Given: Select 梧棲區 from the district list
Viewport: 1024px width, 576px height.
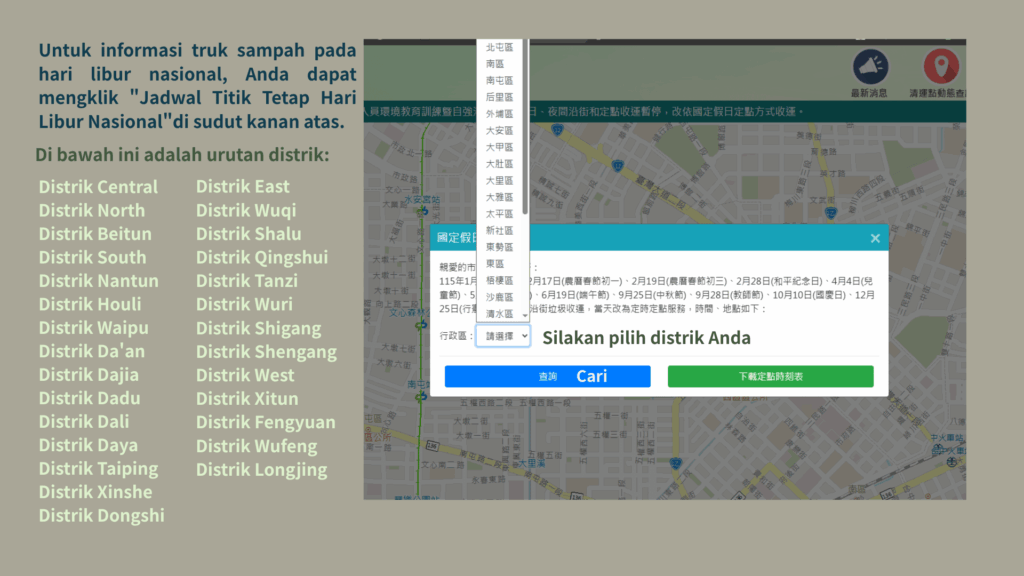Looking at the screenshot, I should click(x=500, y=280).
